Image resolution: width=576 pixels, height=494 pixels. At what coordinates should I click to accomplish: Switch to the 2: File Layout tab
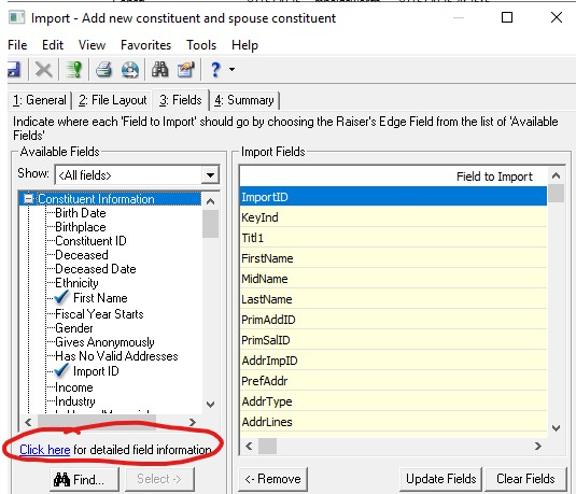[x=112, y=100]
